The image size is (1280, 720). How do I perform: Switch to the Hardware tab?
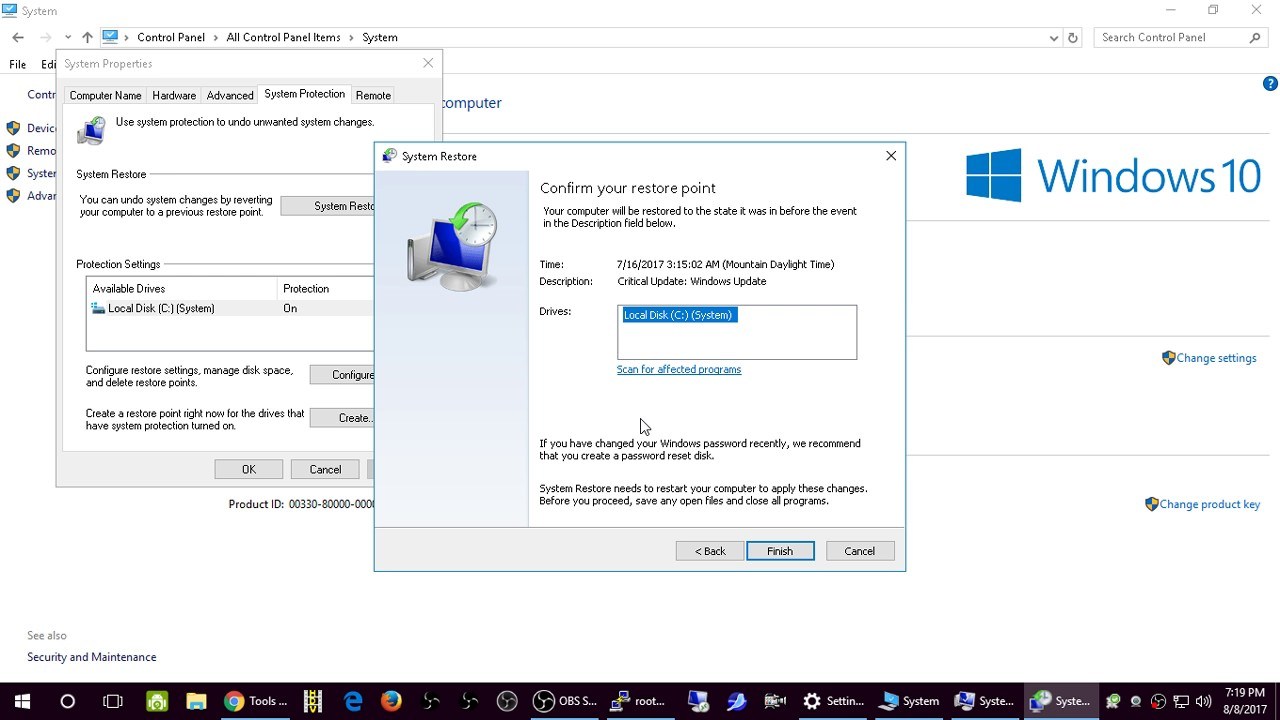click(174, 95)
